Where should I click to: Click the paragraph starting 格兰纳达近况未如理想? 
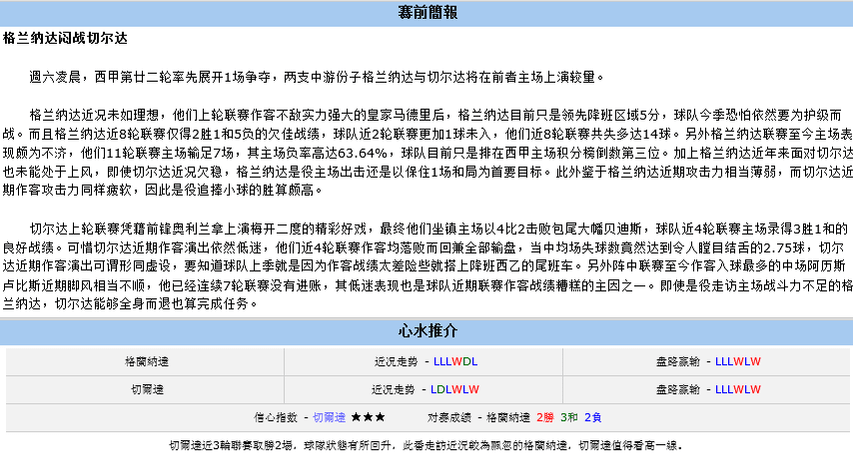click(x=426, y=152)
